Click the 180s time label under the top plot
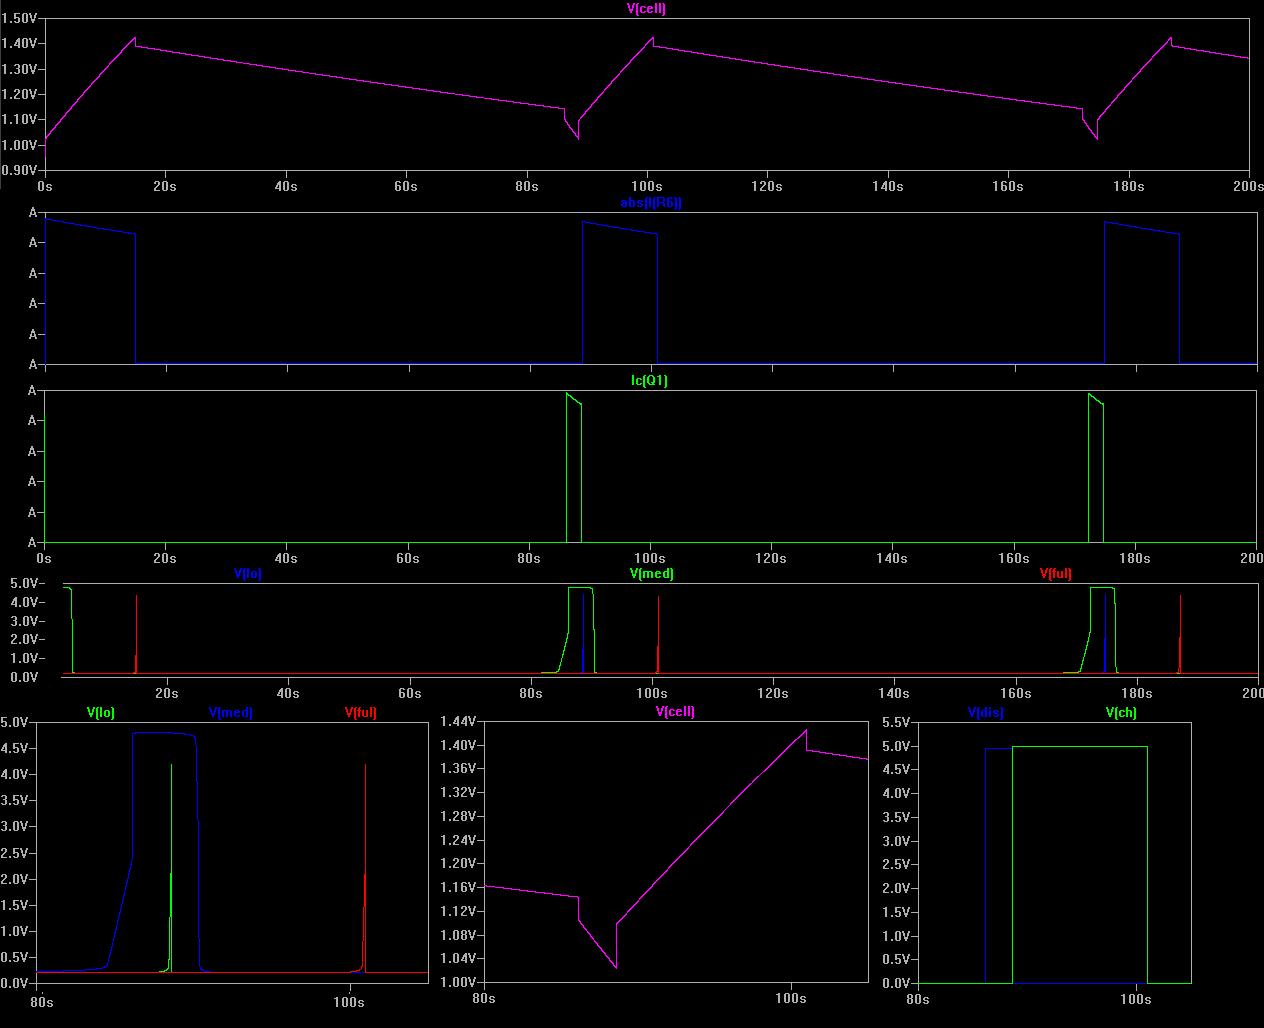 click(x=1129, y=187)
